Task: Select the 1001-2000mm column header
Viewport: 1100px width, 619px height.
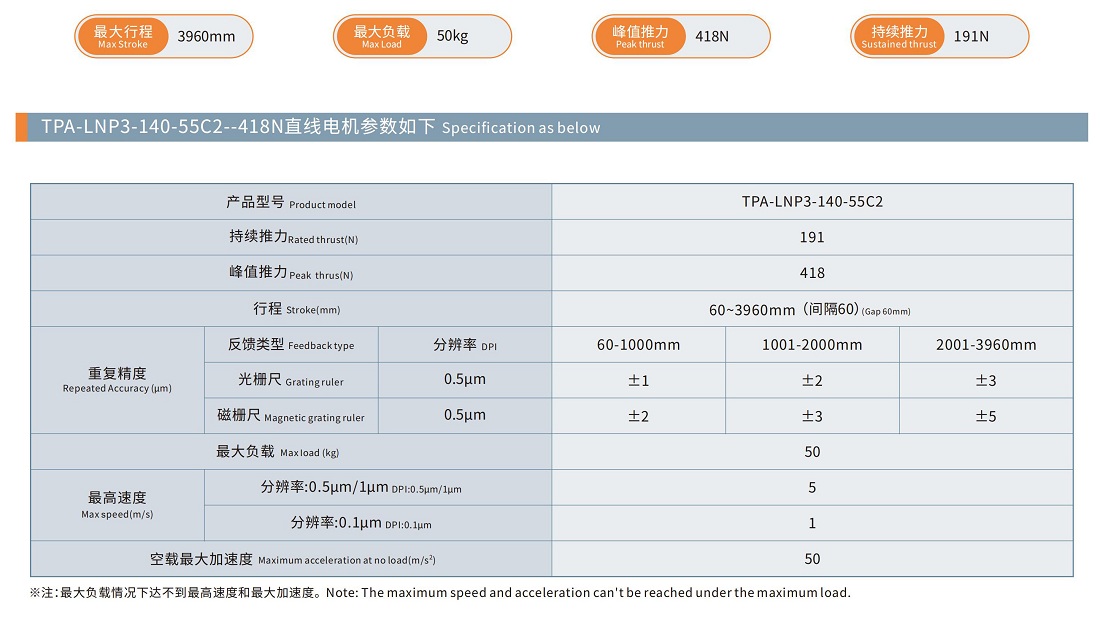Action: pyautogui.click(x=812, y=345)
